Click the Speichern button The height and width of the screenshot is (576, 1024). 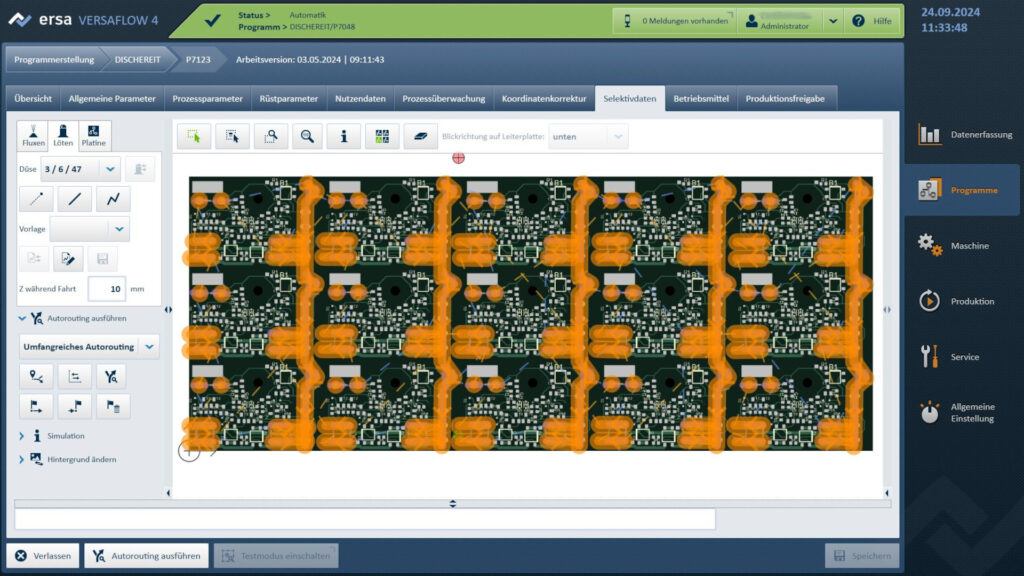point(862,556)
